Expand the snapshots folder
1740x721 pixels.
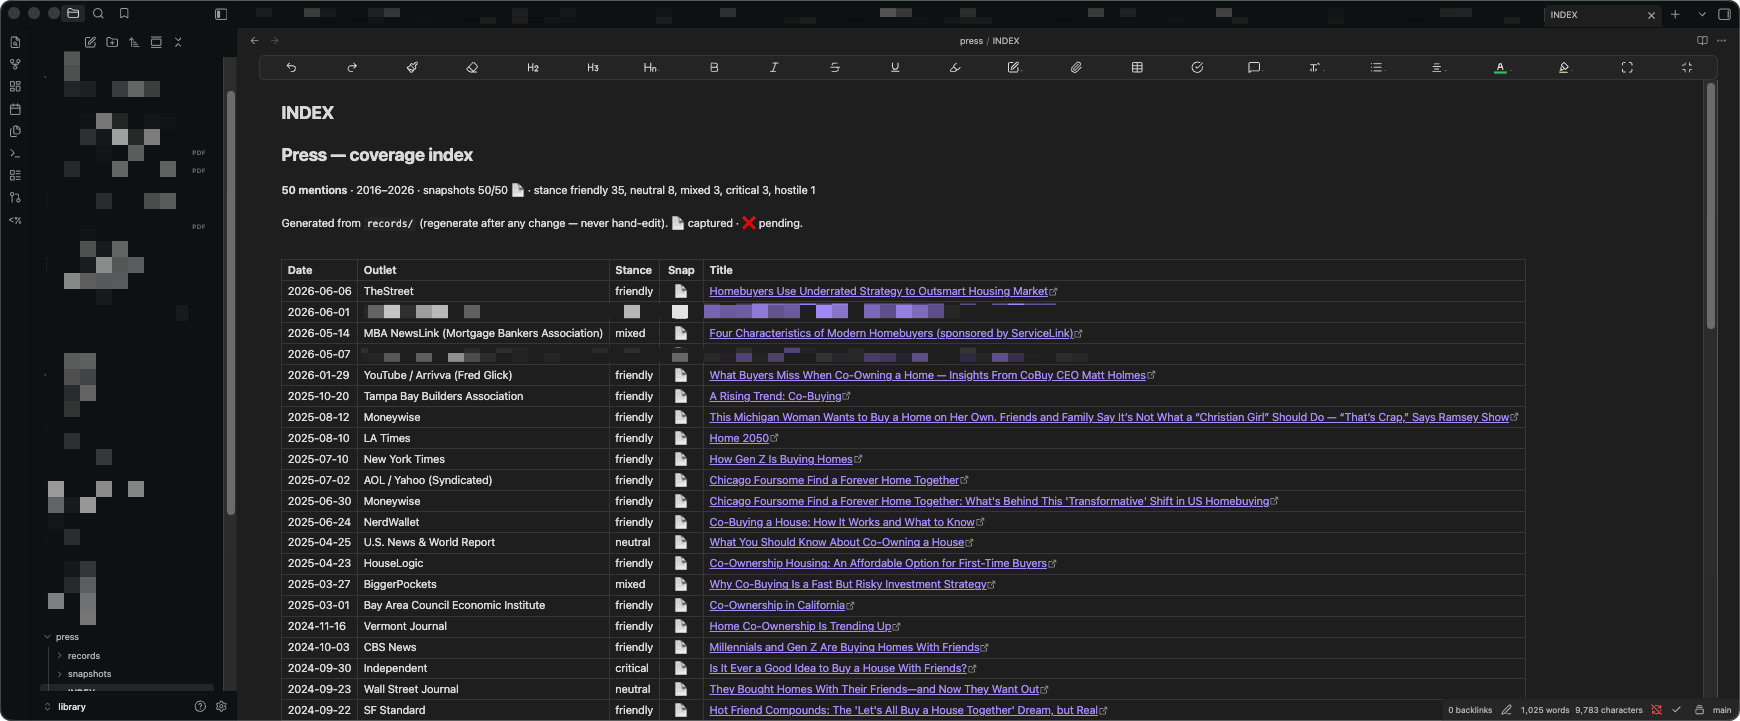coord(89,674)
